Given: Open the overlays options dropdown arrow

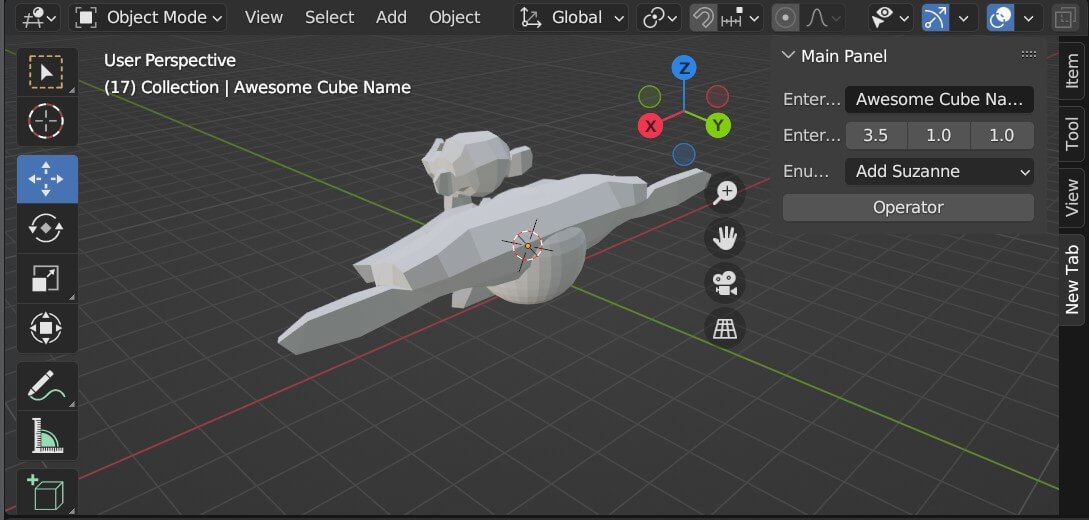Looking at the screenshot, I should pos(1029,17).
